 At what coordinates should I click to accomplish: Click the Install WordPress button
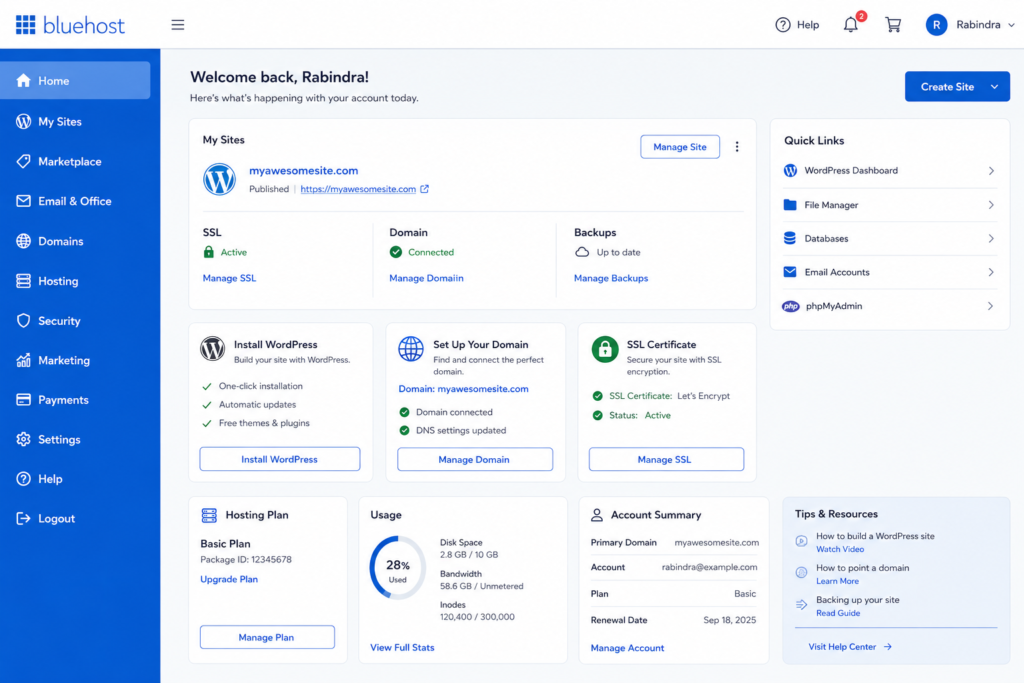(280, 459)
